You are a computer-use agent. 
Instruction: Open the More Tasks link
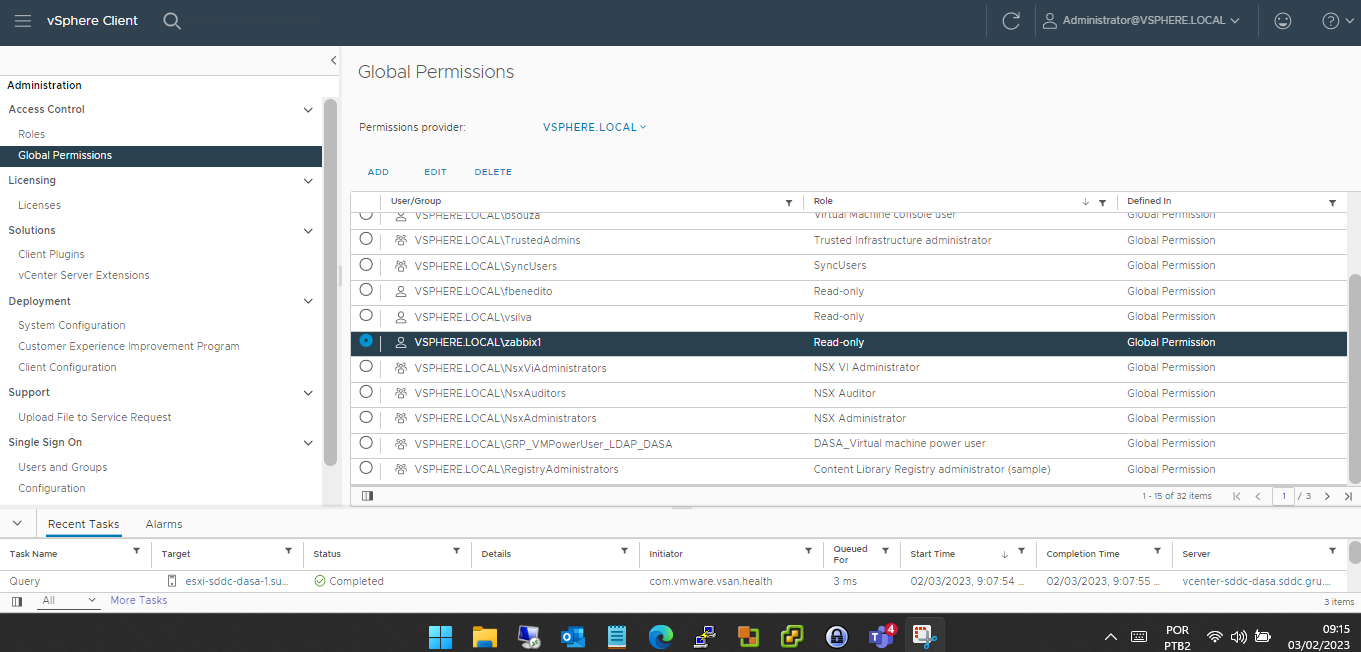tap(139, 600)
